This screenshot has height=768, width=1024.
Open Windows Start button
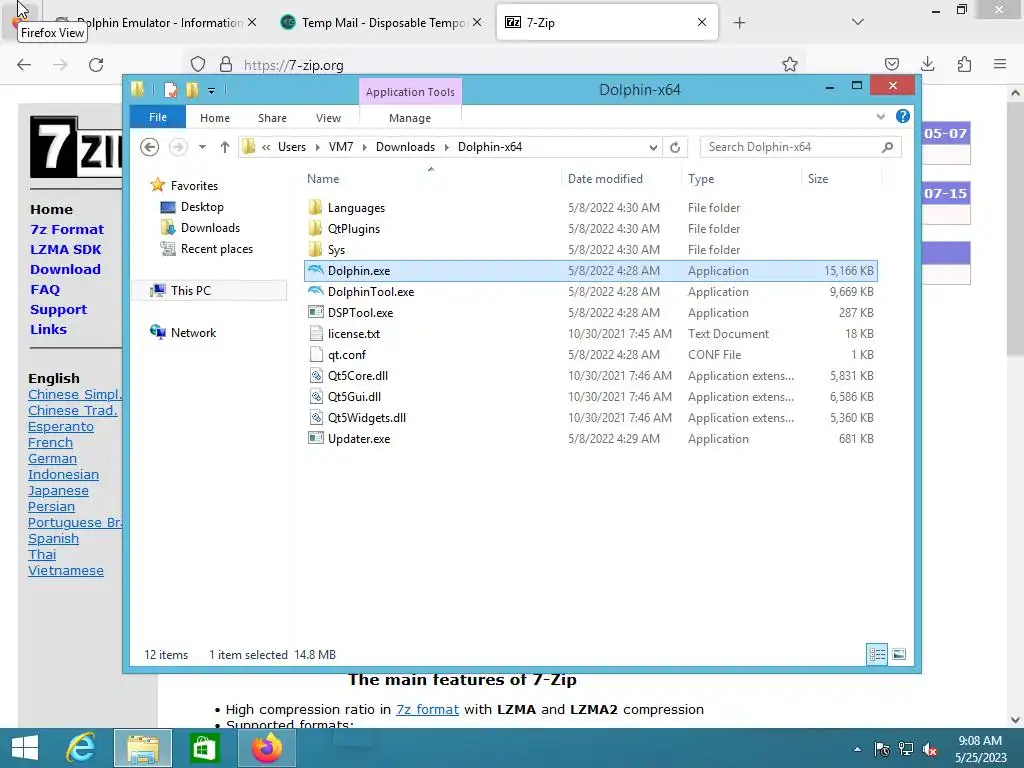tap(25, 748)
